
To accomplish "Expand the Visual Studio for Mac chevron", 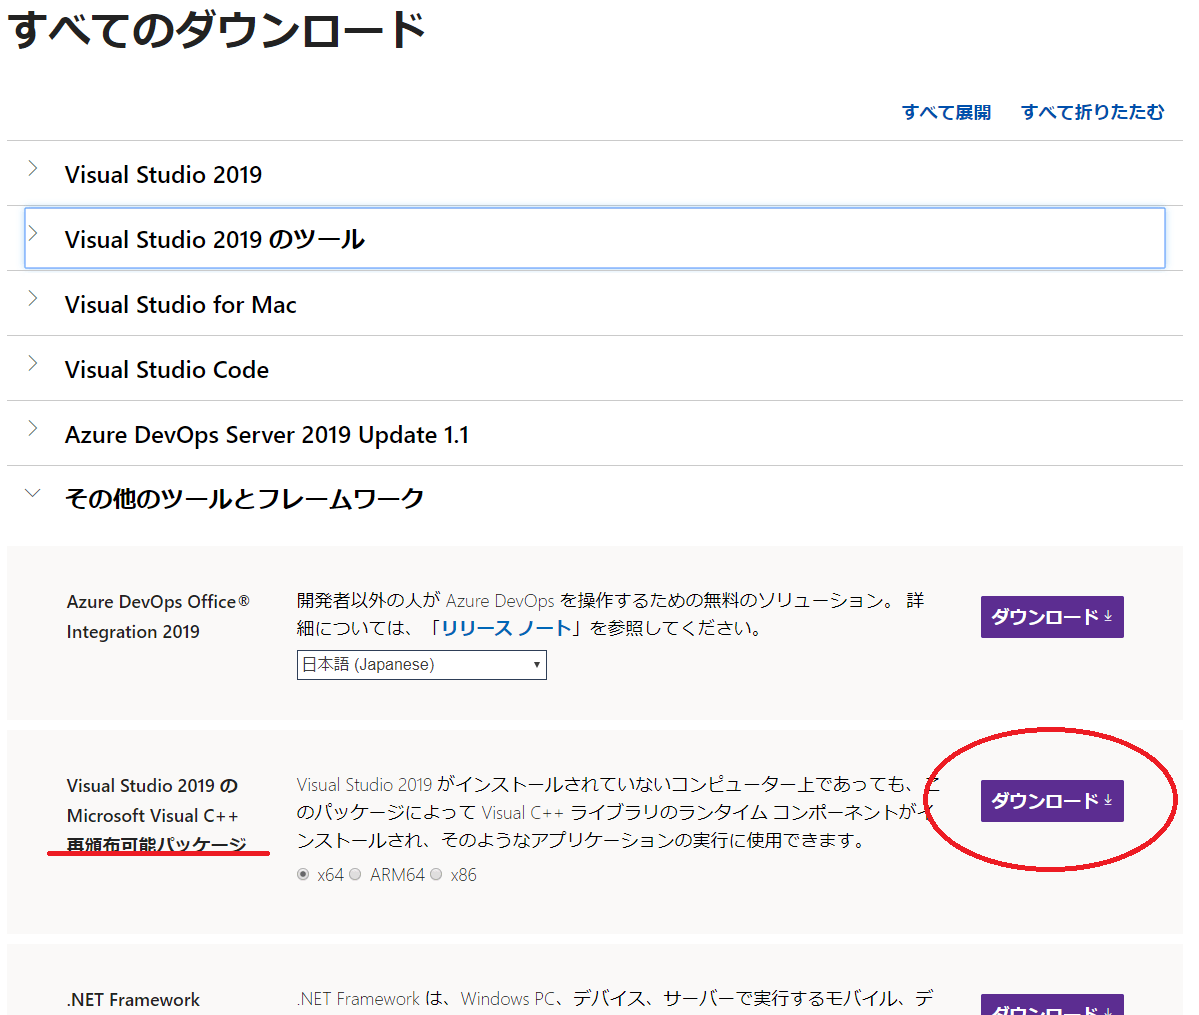I will pyautogui.click(x=33, y=298).
